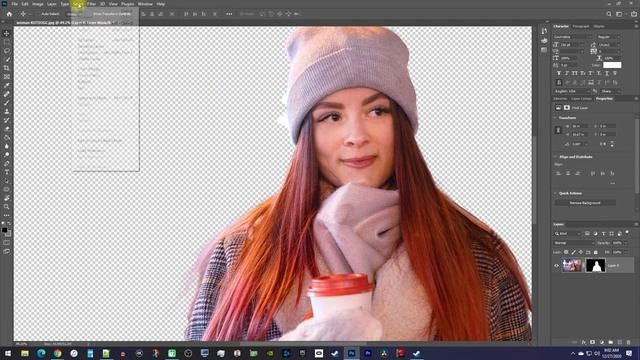The image size is (640, 360).
Task: Select the History Brush tool
Action: [7, 120]
